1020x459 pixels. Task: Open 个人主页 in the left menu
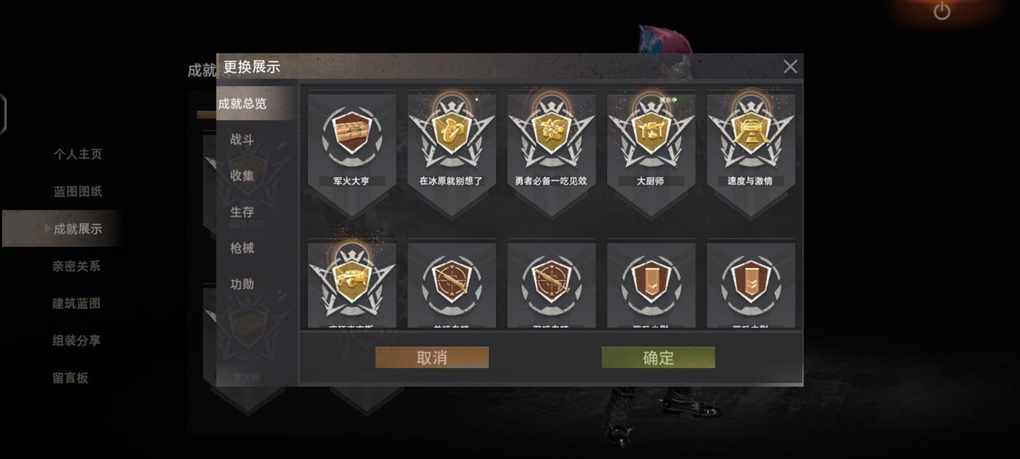tap(77, 154)
